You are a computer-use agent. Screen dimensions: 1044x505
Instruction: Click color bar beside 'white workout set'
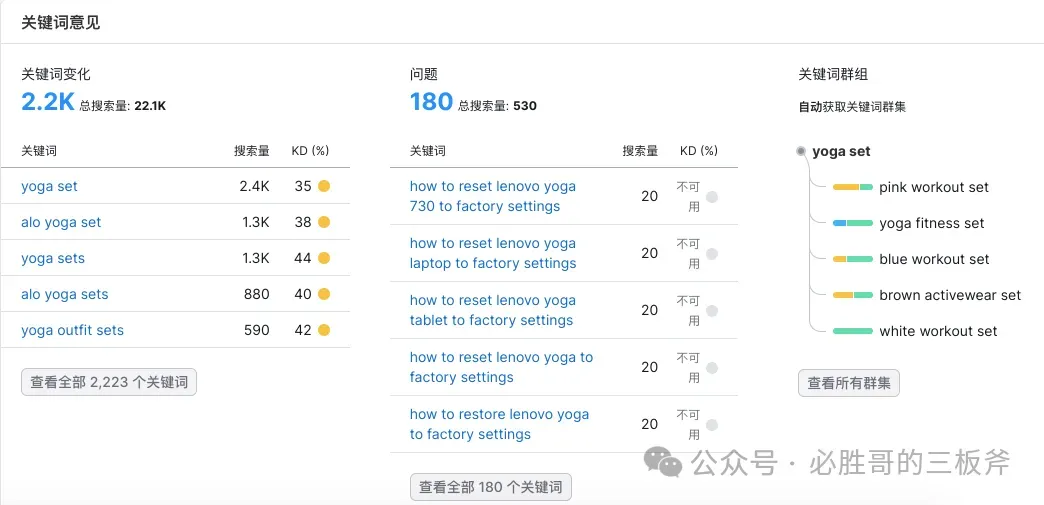852,331
